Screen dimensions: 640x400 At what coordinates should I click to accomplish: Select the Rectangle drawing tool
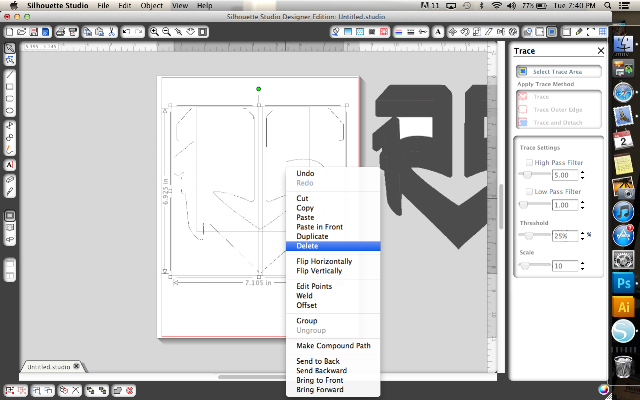pos(10,87)
